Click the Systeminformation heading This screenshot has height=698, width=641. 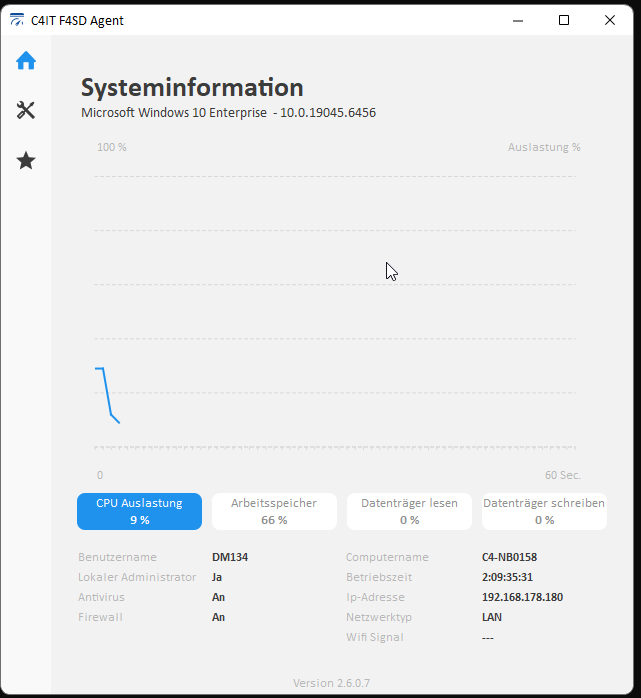[x=192, y=87]
